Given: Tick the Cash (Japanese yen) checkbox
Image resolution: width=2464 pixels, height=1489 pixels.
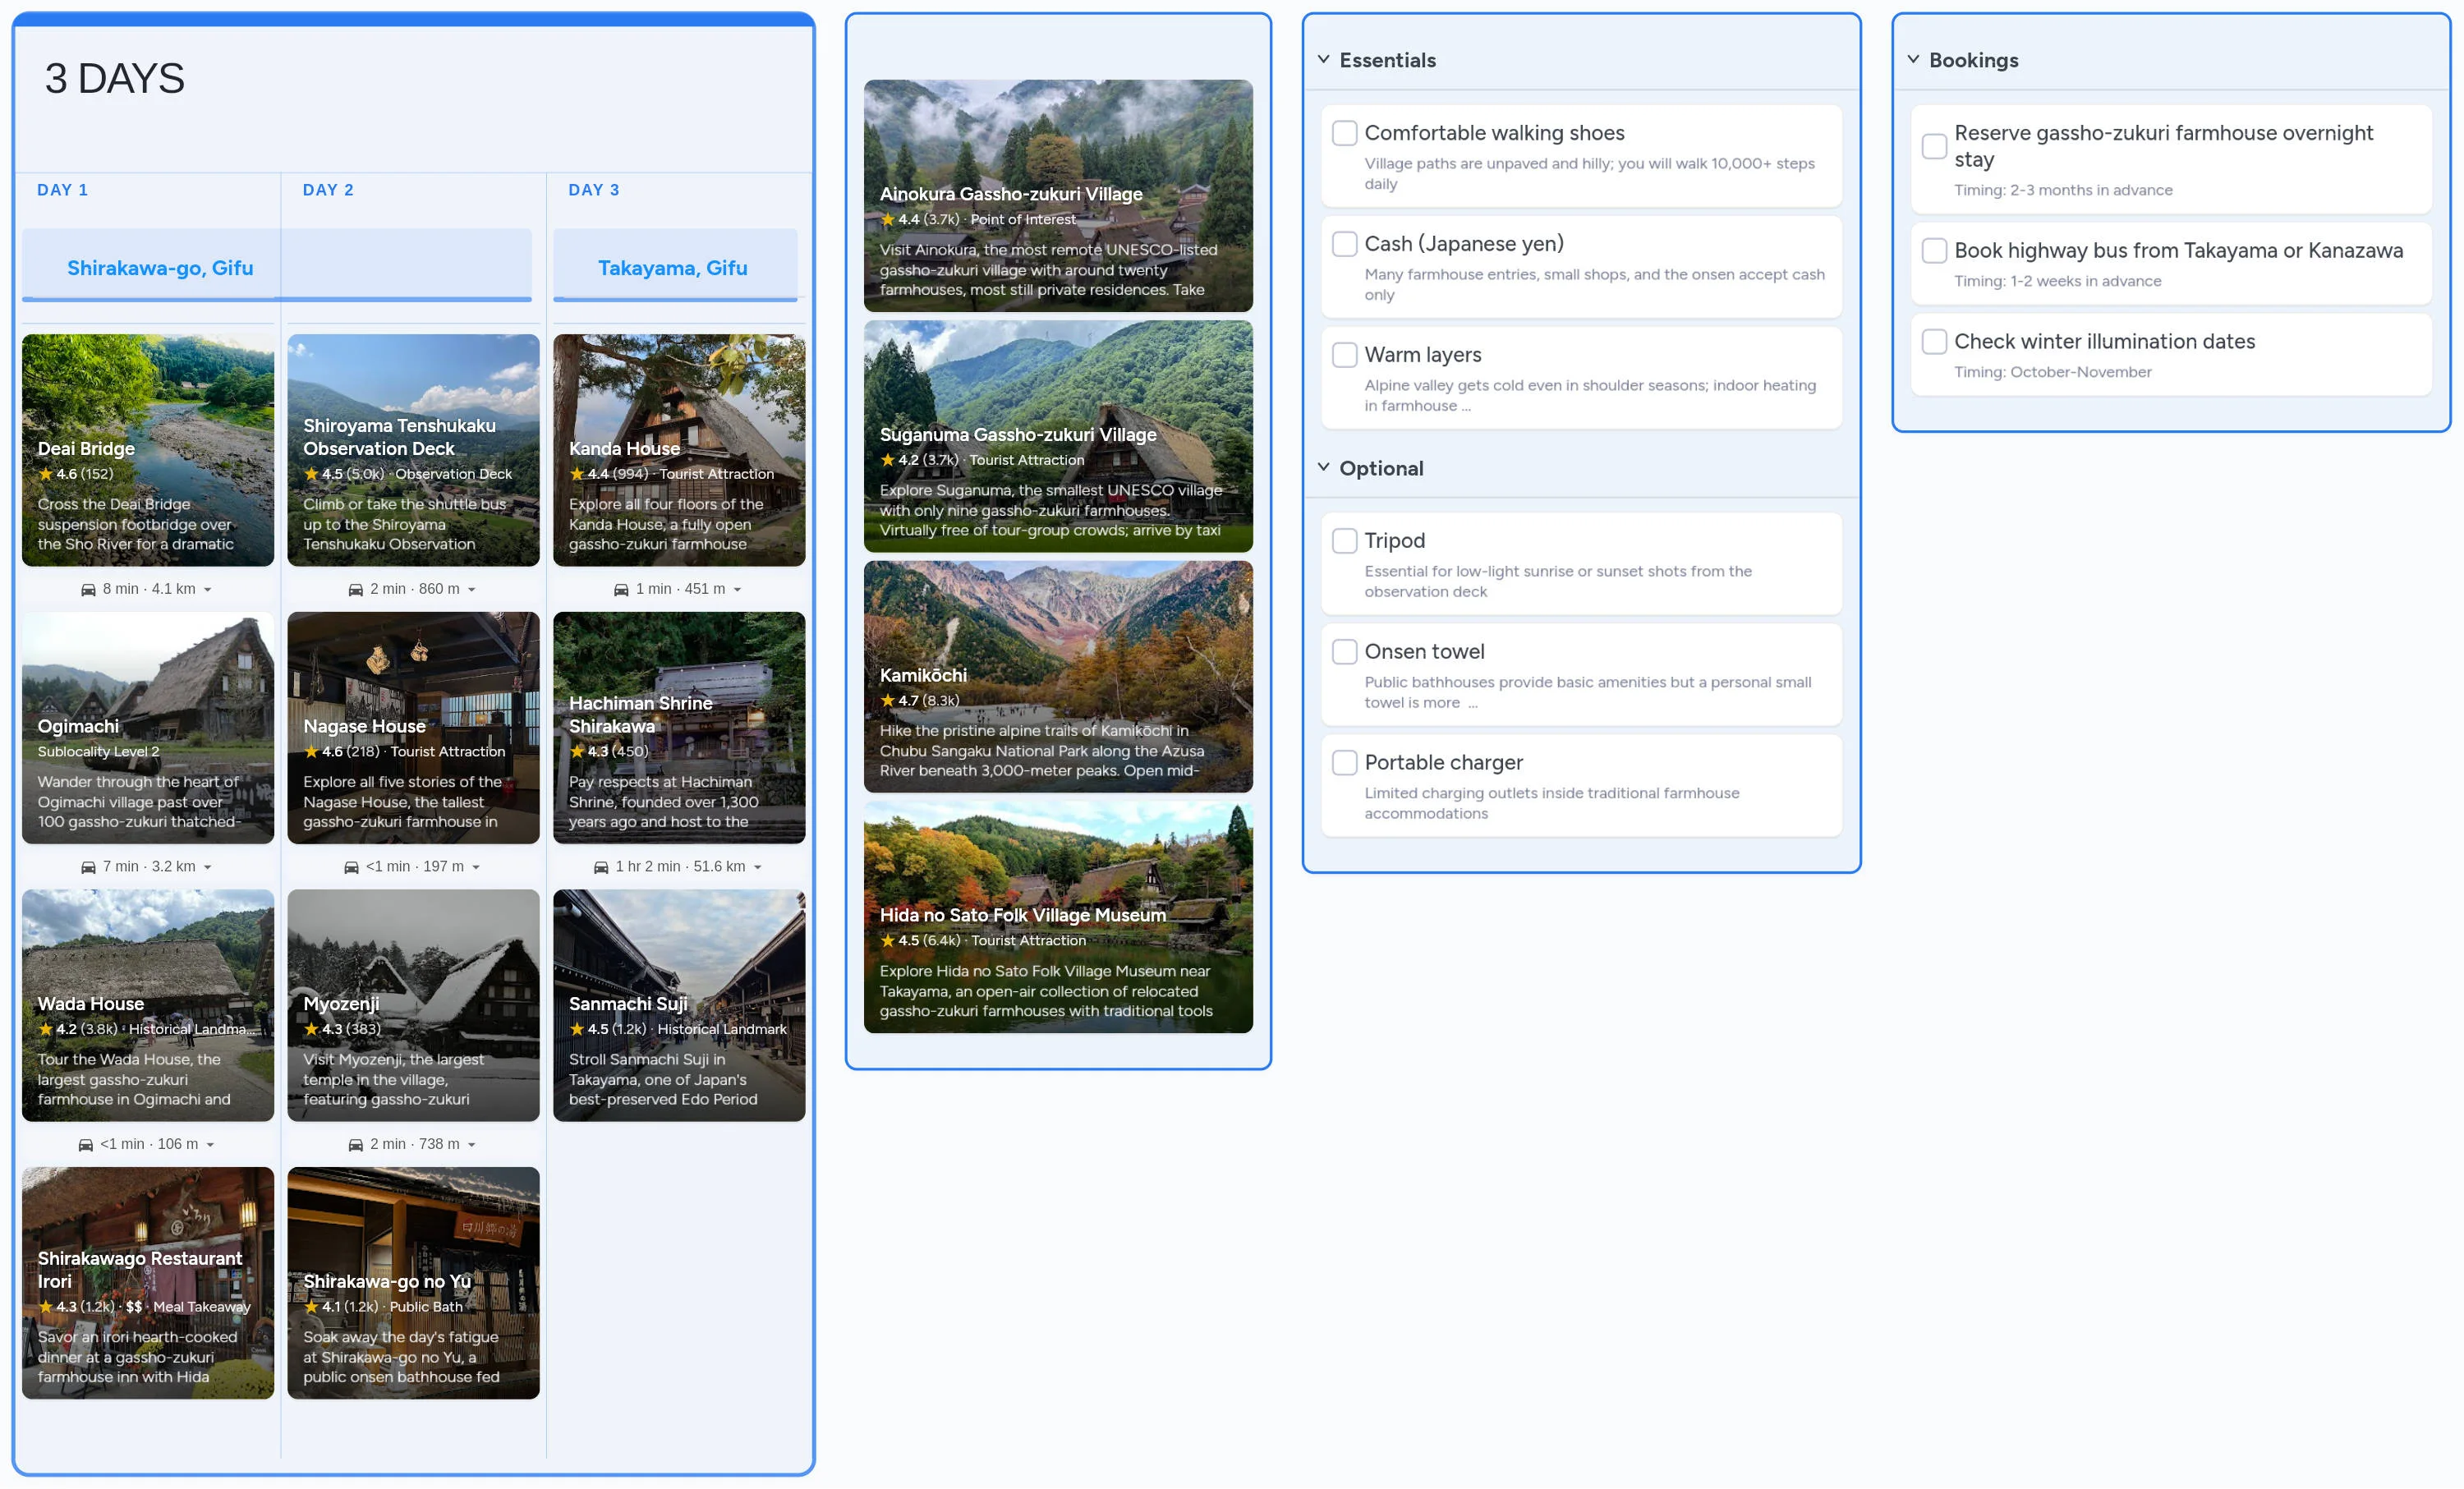Looking at the screenshot, I should click(x=1344, y=244).
